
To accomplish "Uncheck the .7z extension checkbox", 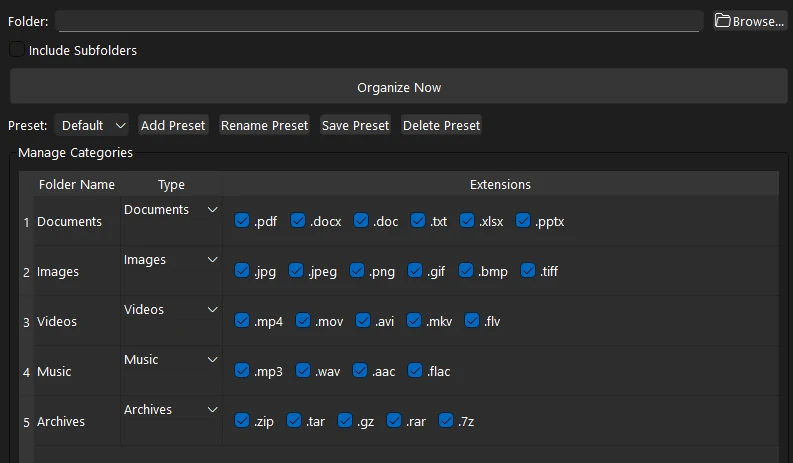I will [x=446, y=420].
